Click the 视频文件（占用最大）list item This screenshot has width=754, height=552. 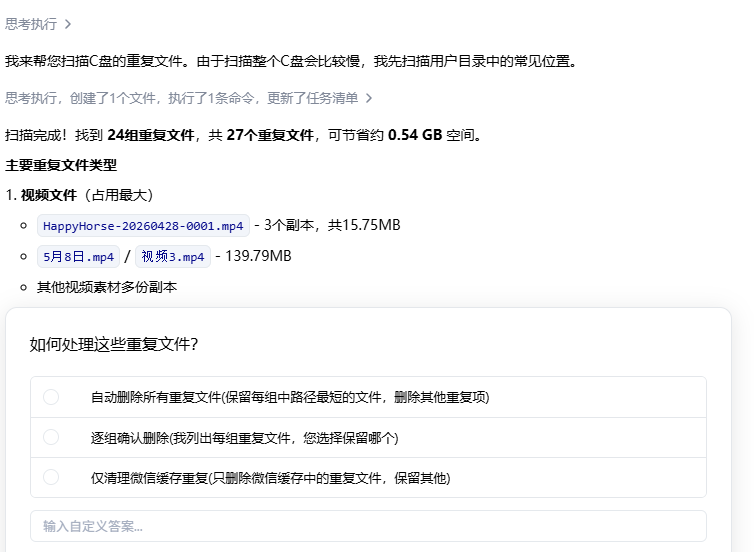click(80, 195)
